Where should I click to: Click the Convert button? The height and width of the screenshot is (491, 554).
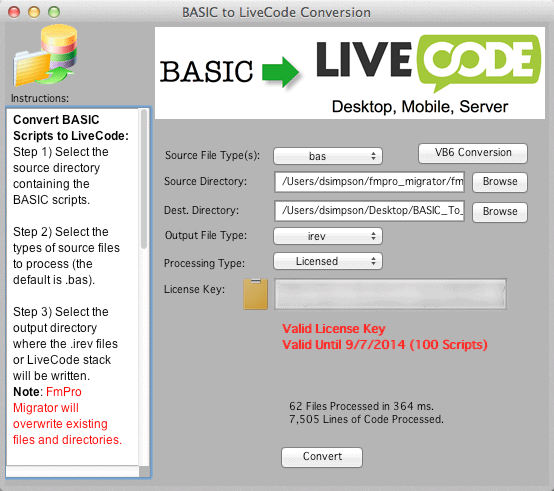point(322,457)
